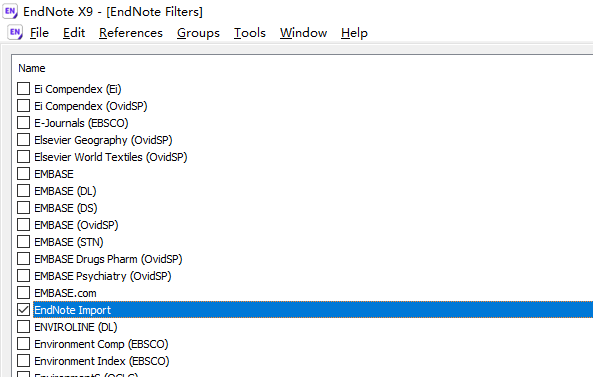Open the Tools menu
593x377 pixels.
click(x=250, y=33)
